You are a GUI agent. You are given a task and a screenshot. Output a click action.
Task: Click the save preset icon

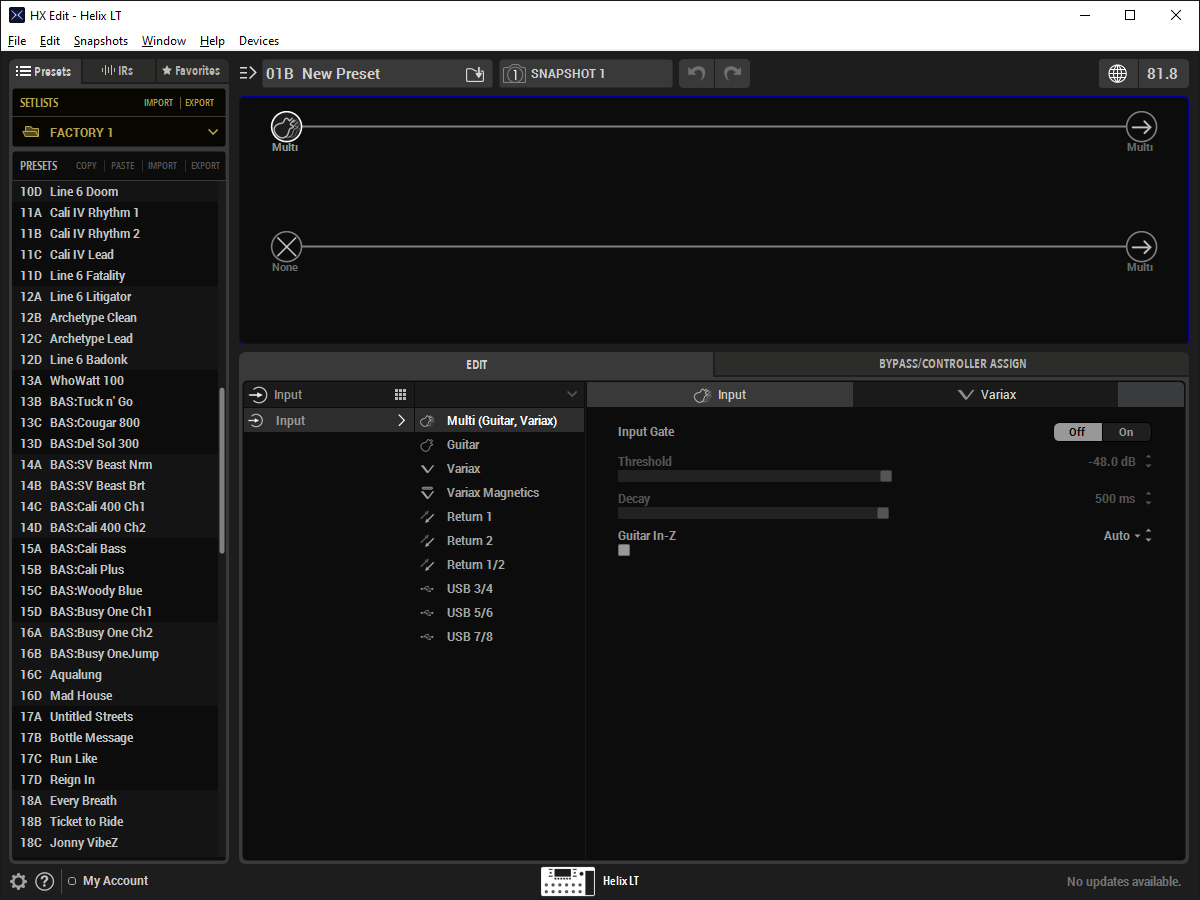(475, 74)
